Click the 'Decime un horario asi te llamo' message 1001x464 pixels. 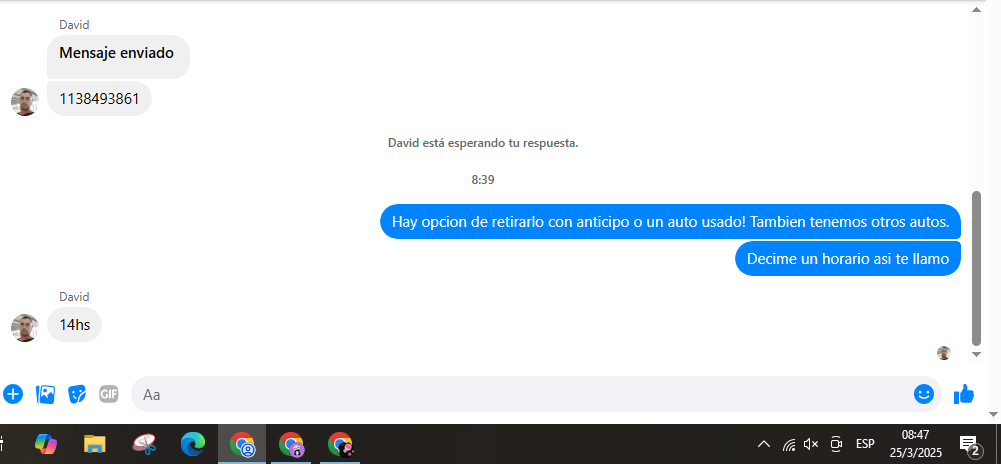coord(848,258)
